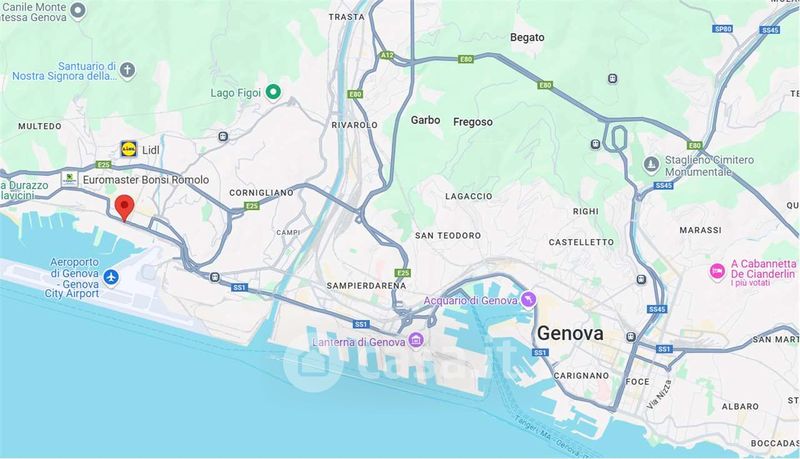This screenshot has width=800, height=459.
Task: Click the red location pin marker
Action: [124, 208]
